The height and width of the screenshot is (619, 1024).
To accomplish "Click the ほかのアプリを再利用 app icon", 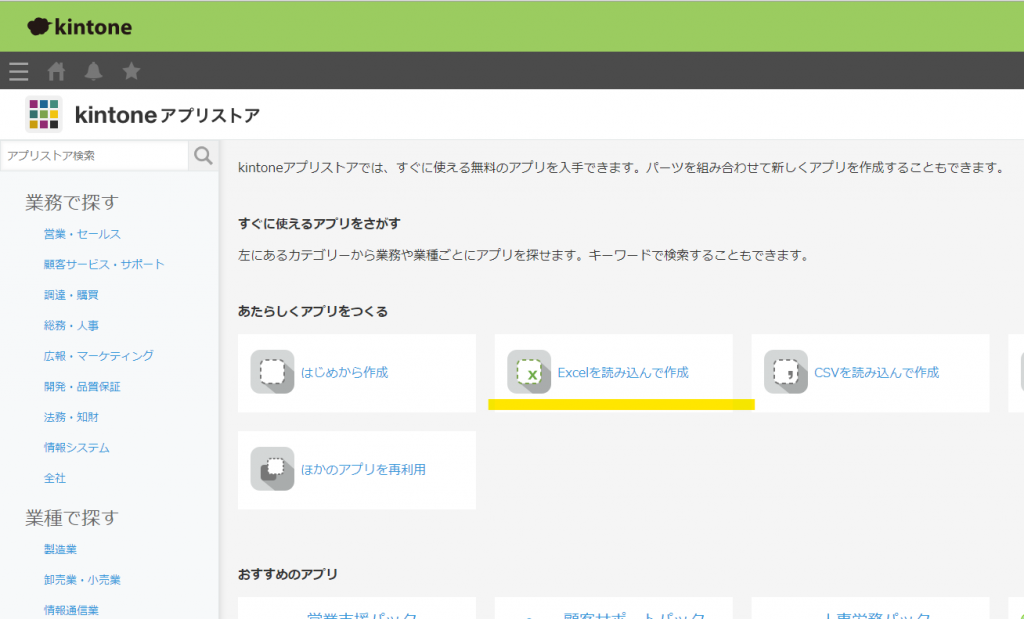I will pyautogui.click(x=272, y=469).
